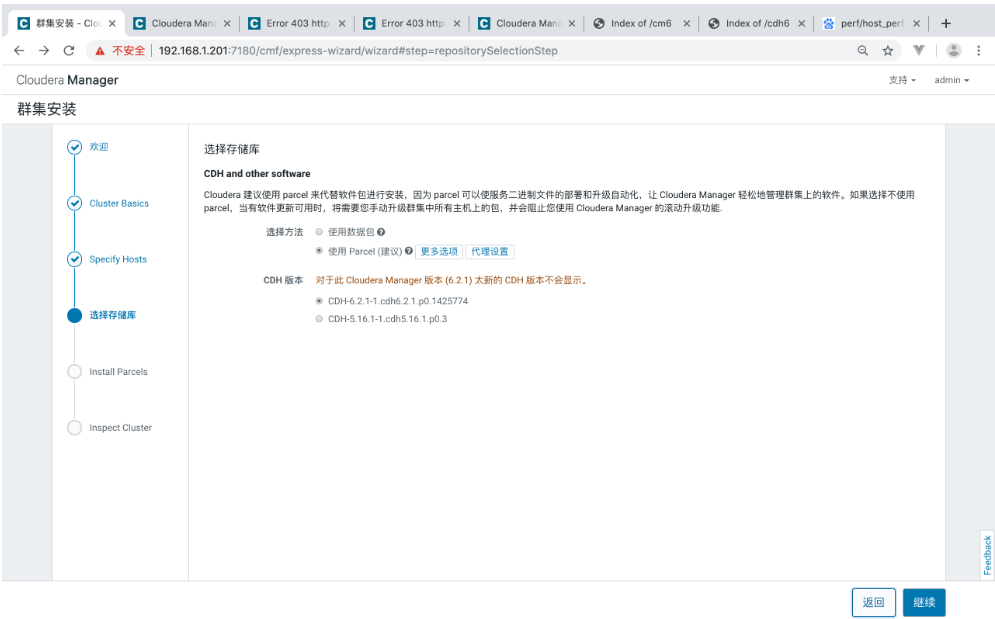The width and height of the screenshot is (995, 619).
Task: Go to the 欢迎 wizard step link
Action: click(99, 147)
